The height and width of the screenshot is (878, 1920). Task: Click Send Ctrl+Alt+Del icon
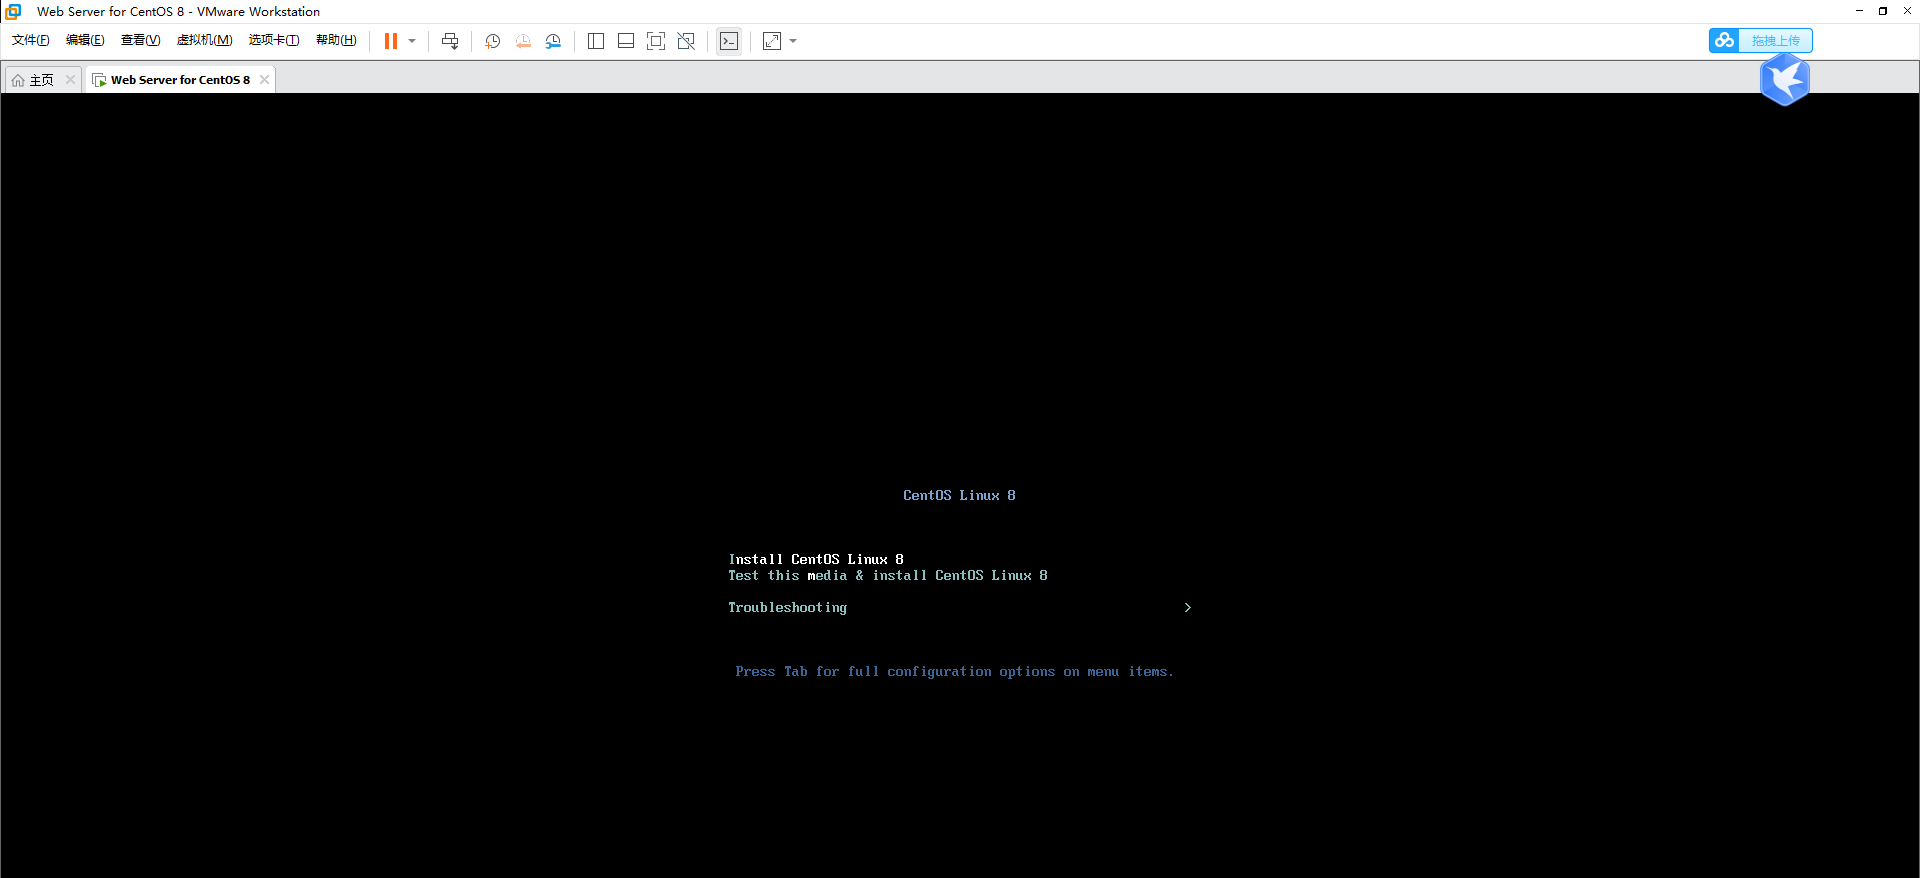pos(450,41)
